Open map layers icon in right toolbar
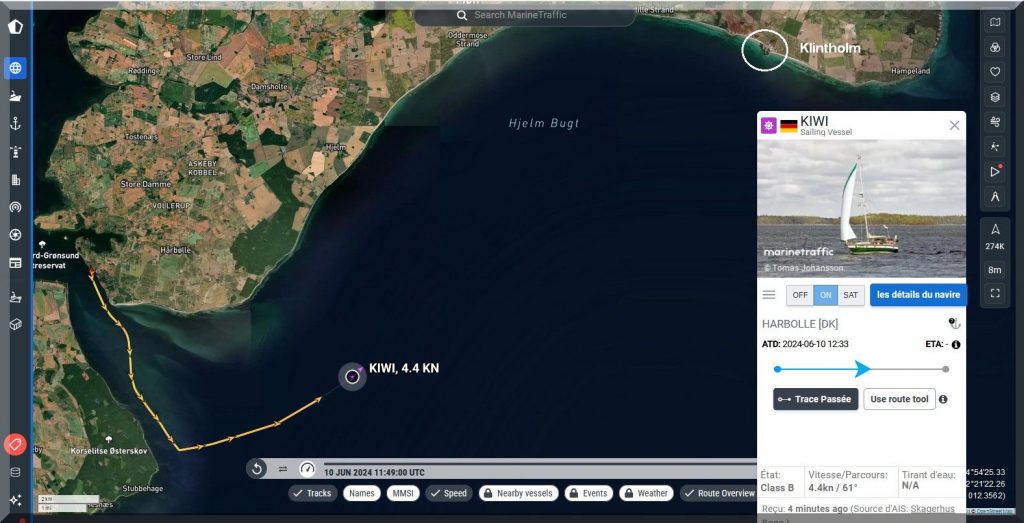Image resolution: width=1024 pixels, height=523 pixels. [995, 97]
